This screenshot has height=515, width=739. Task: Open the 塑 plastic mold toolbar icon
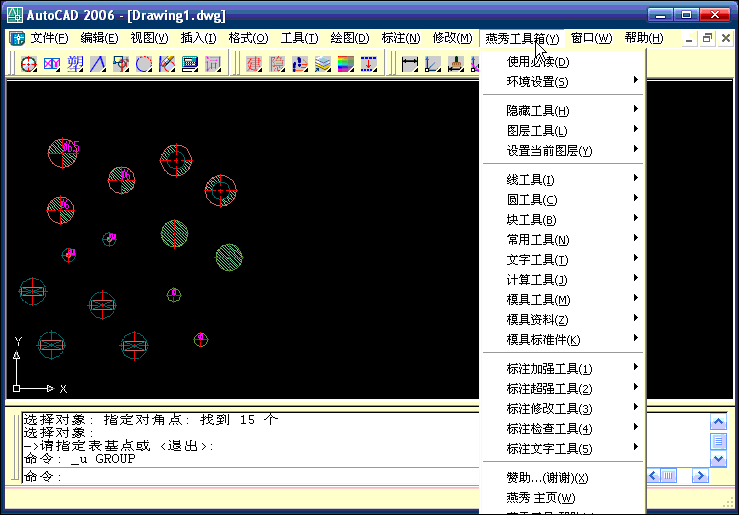click(x=75, y=64)
